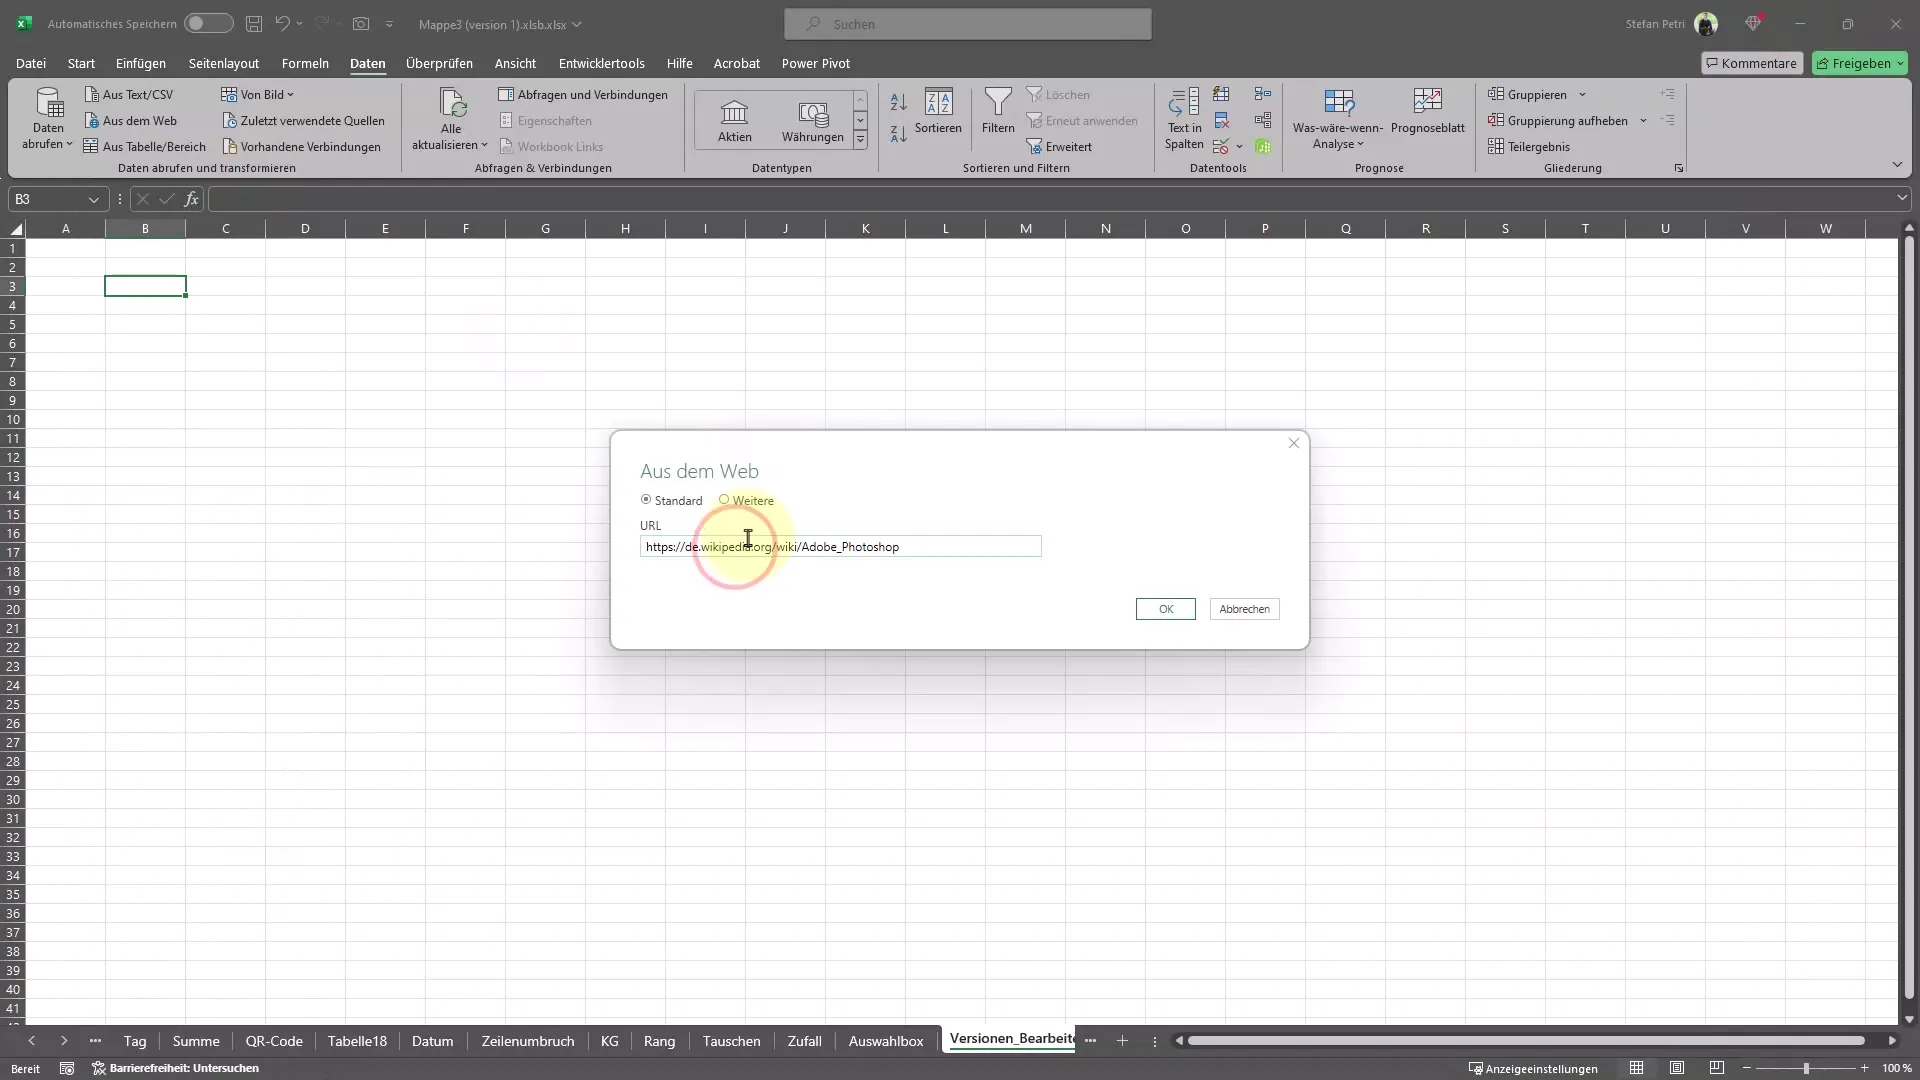This screenshot has height=1080, width=1920.
Task: Click the Teilergebnis subtotal command
Action: click(x=1529, y=146)
